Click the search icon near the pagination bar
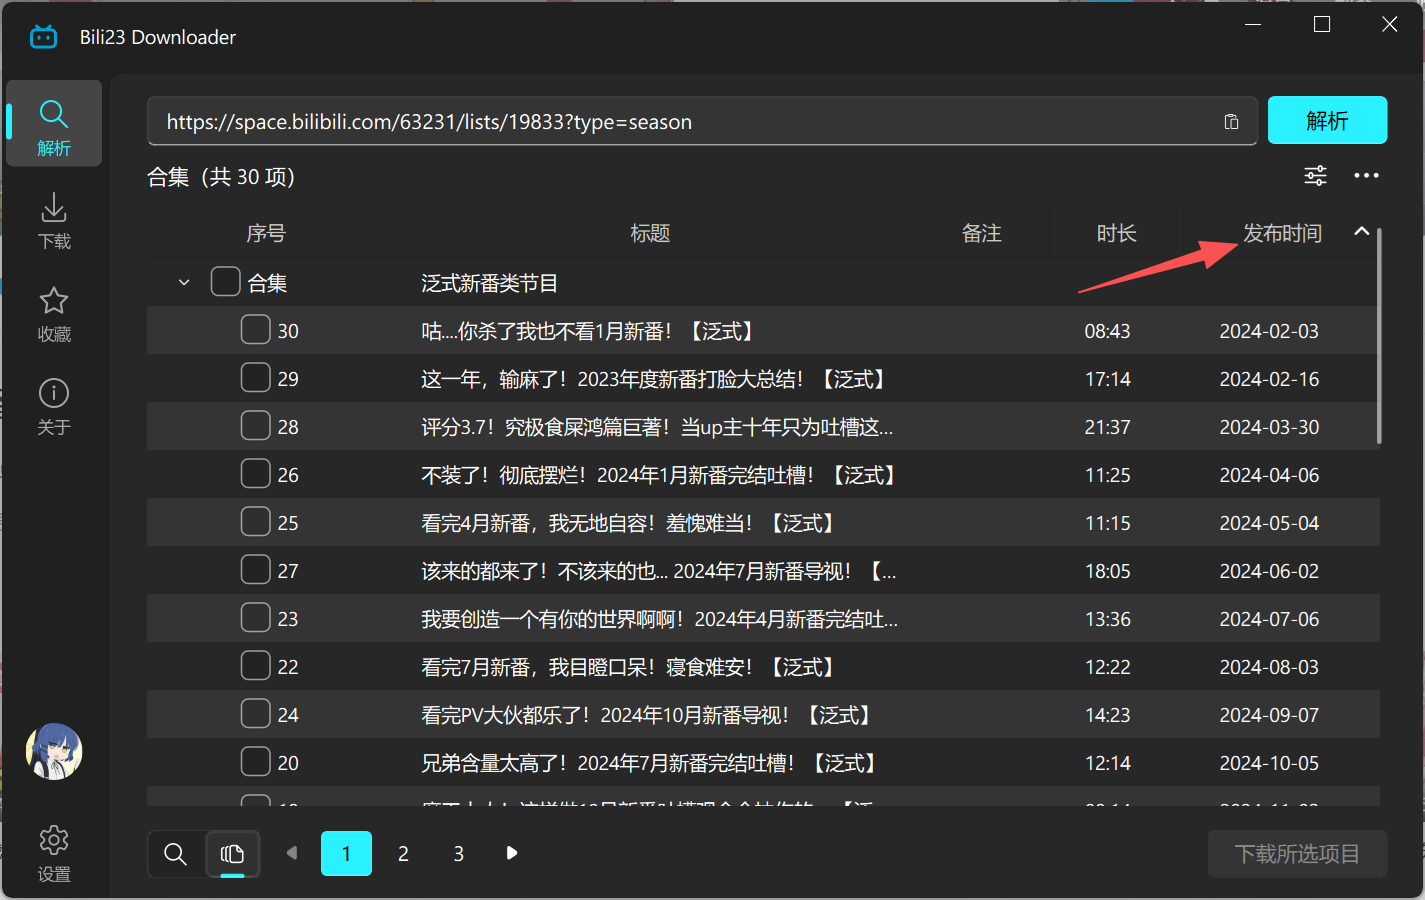The image size is (1425, 900). [x=175, y=854]
